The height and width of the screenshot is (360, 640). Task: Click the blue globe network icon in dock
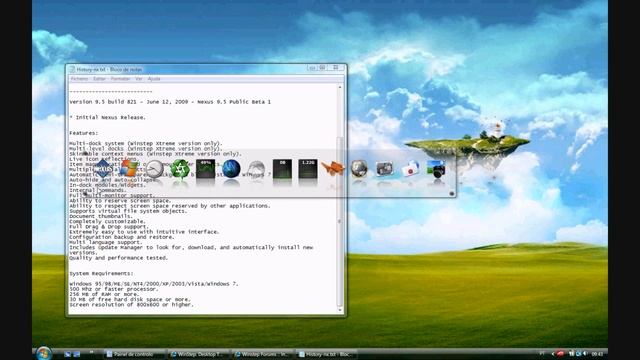coord(231,169)
